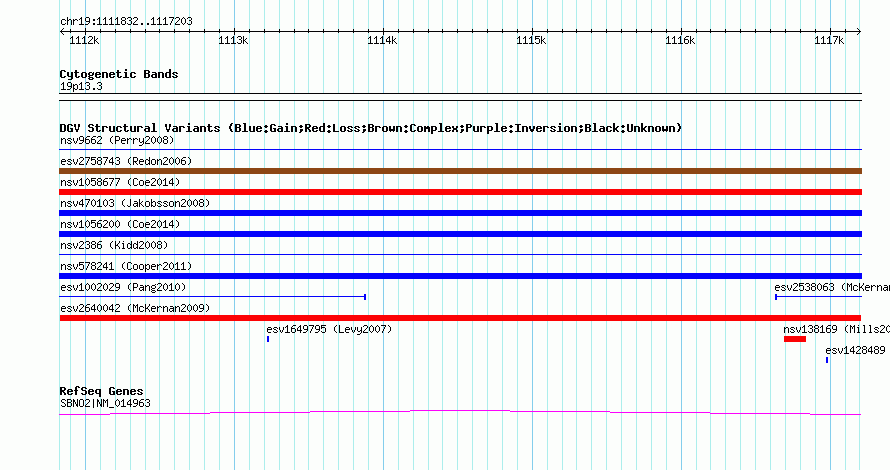
Task: Select the red nsv1058677 loss bar
Action: pos(460,192)
